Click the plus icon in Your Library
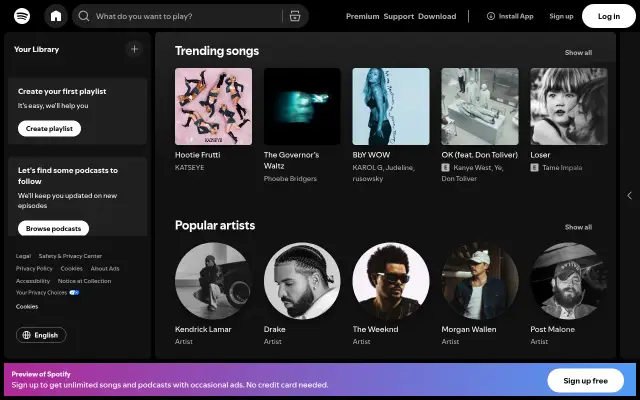Image resolution: width=640 pixels, height=400 pixels. pos(134,49)
